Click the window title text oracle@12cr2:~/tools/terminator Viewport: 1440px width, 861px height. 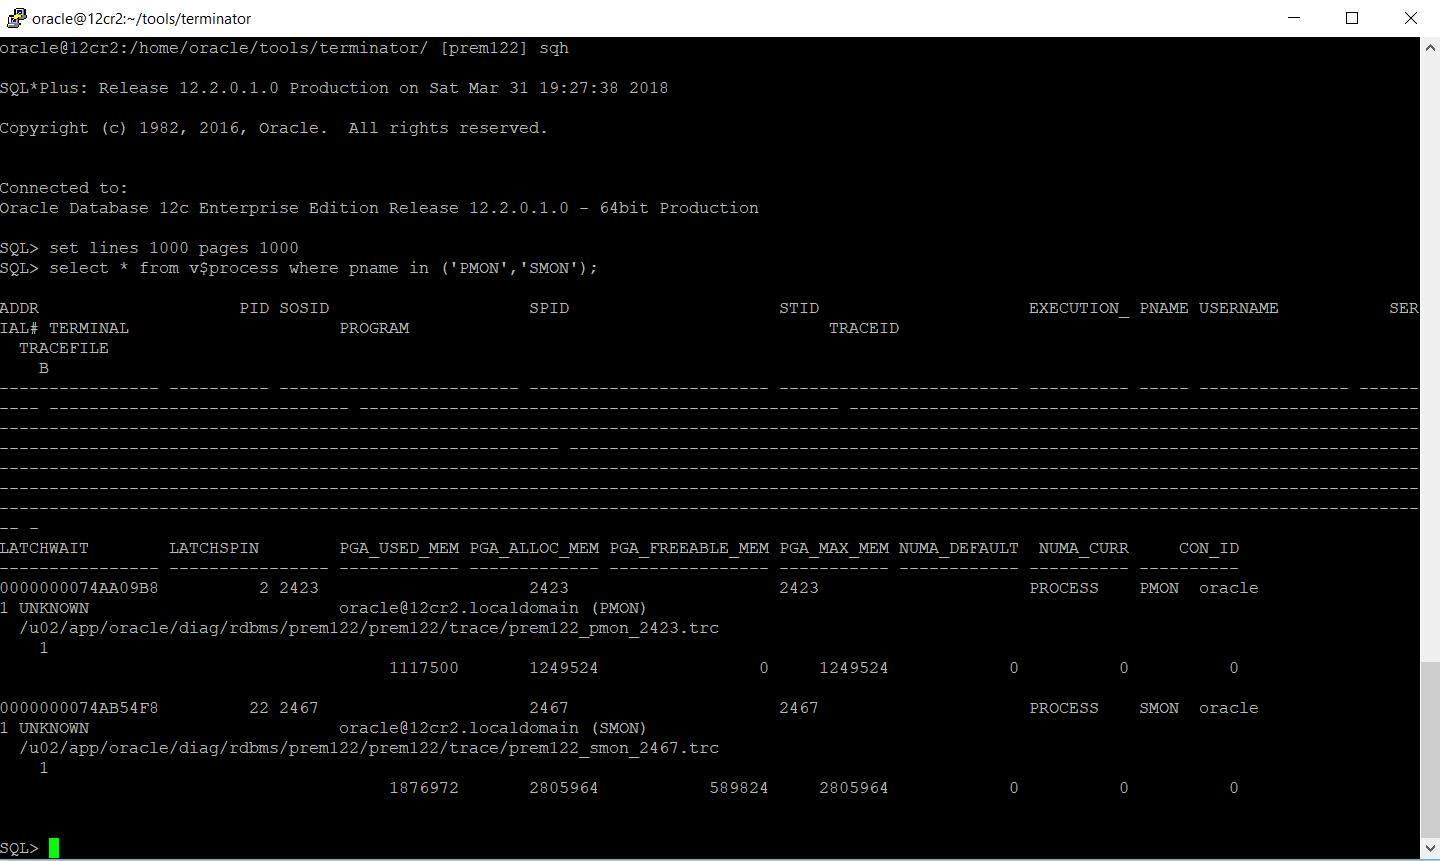(142, 18)
